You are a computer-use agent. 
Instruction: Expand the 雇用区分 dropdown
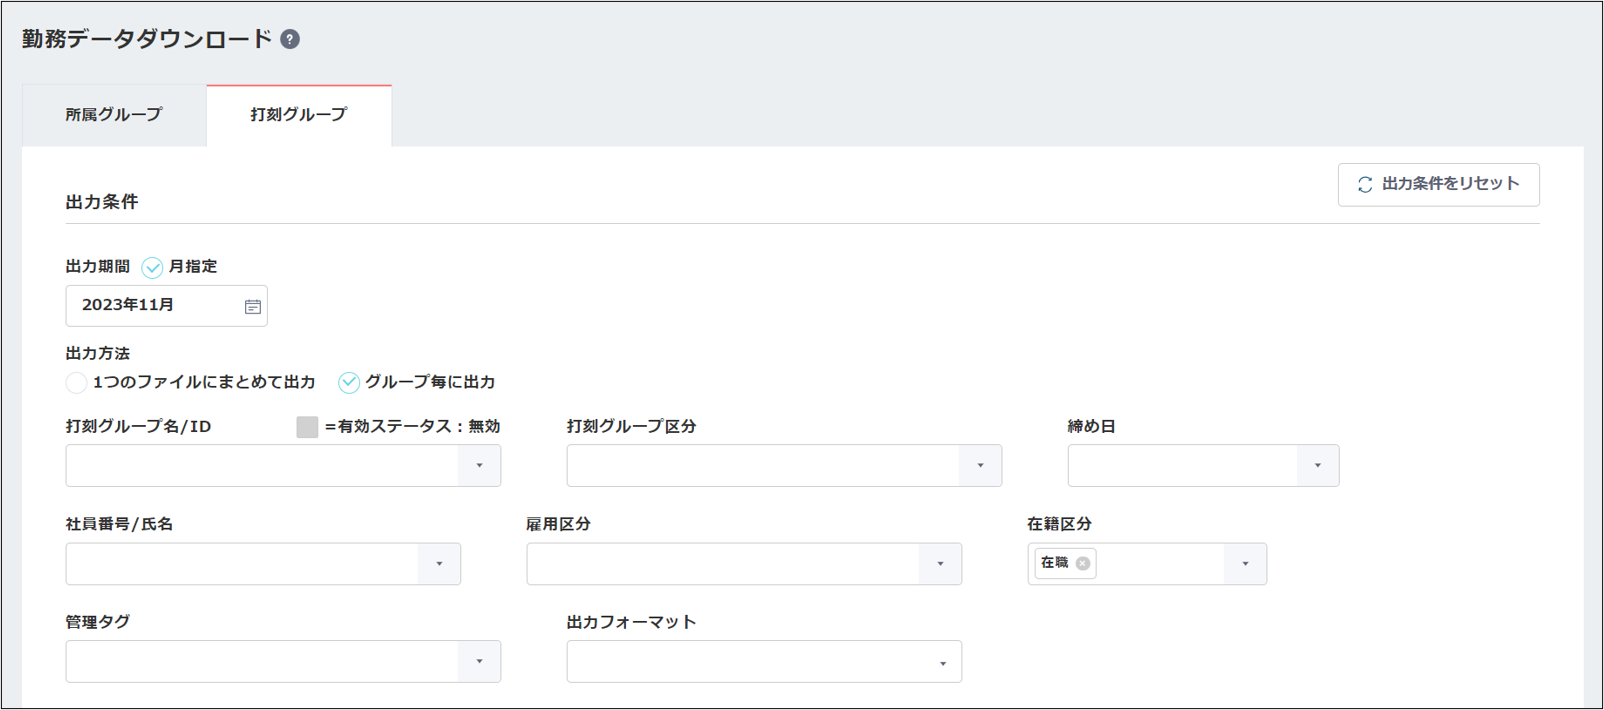point(940,564)
